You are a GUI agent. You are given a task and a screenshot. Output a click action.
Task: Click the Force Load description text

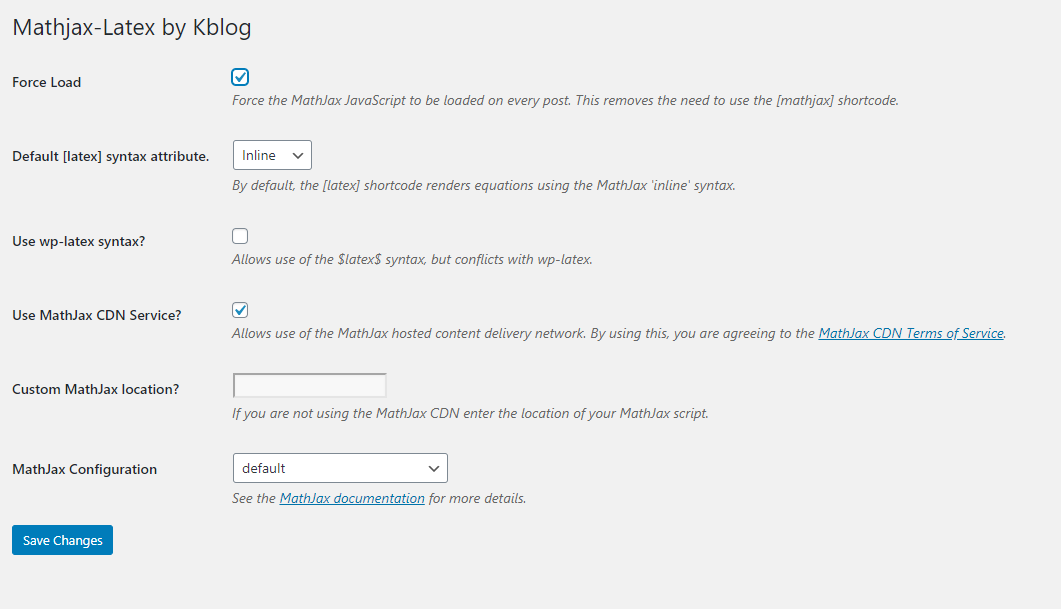[565, 100]
